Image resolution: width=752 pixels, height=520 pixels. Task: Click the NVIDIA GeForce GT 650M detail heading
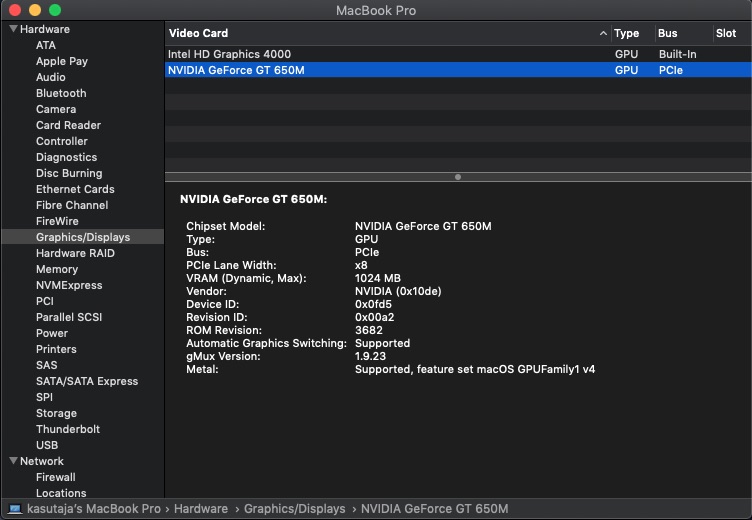pos(253,199)
